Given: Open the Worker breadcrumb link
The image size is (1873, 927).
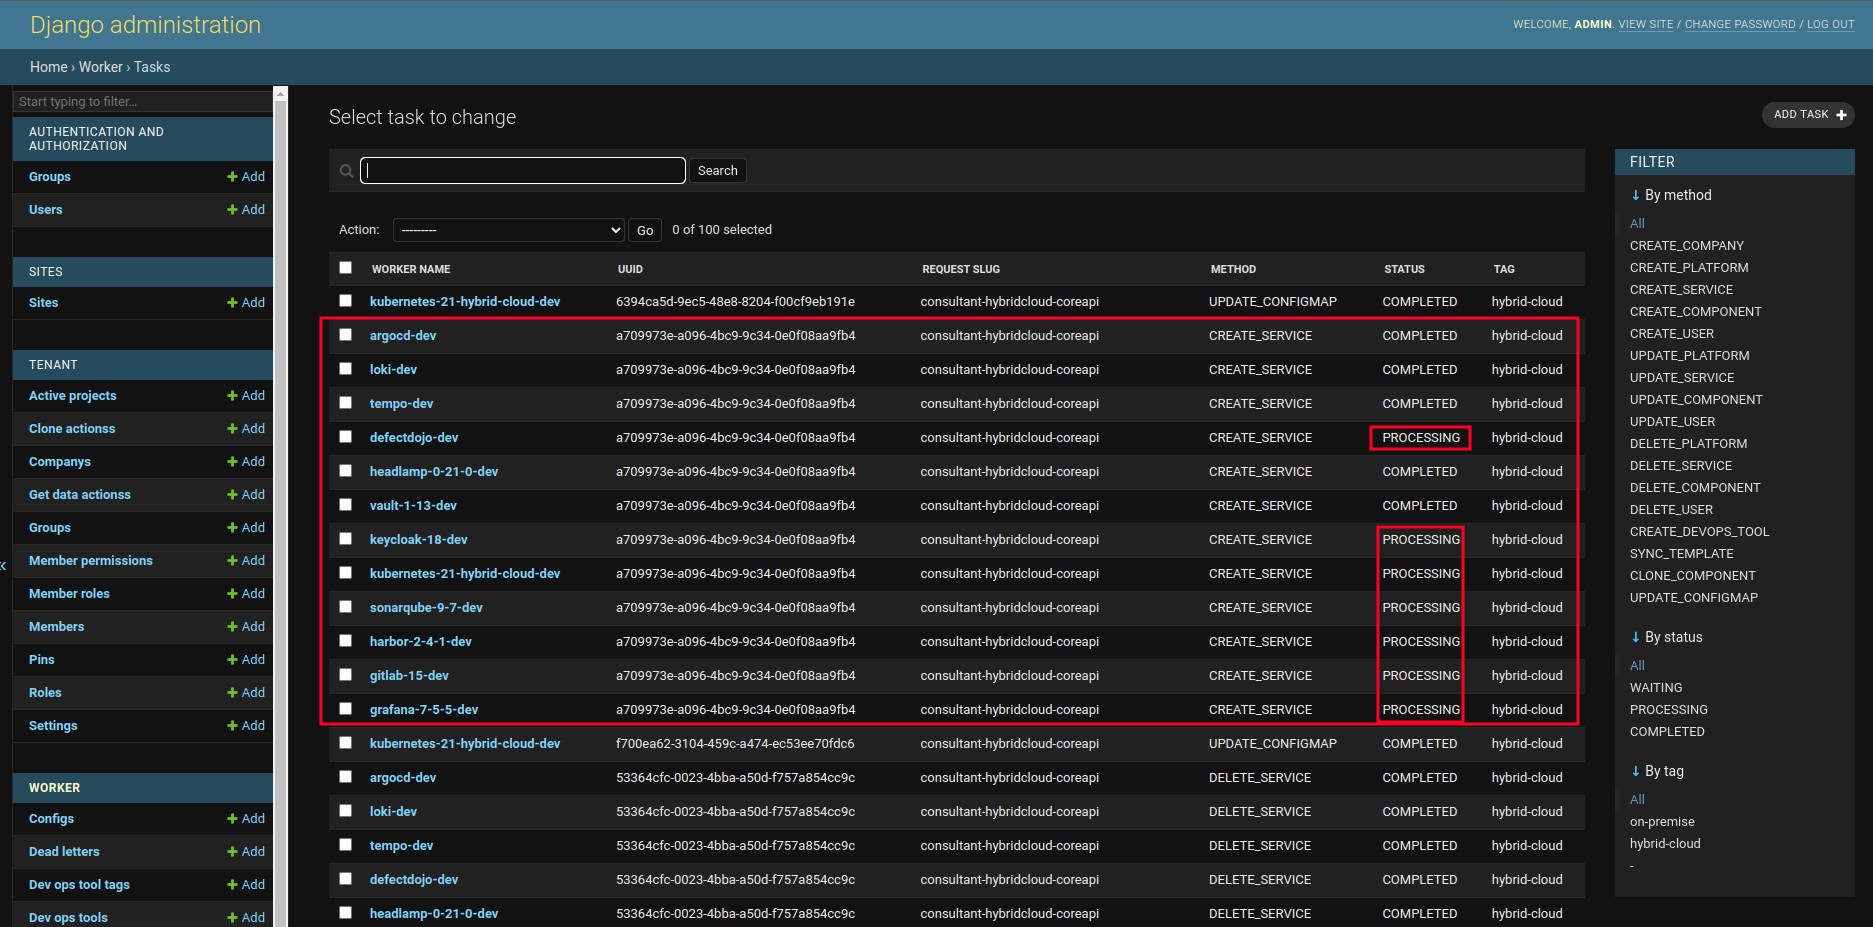Looking at the screenshot, I should pos(101,67).
